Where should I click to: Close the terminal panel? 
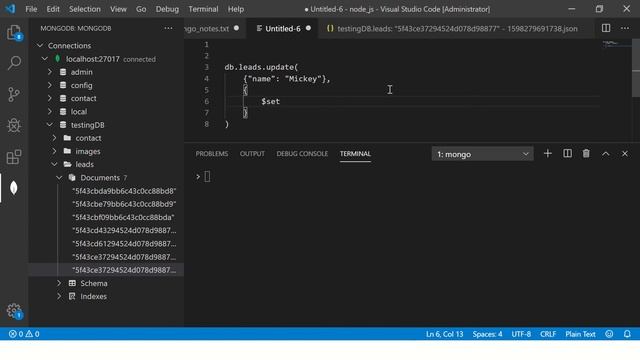pyautogui.click(x=625, y=154)
